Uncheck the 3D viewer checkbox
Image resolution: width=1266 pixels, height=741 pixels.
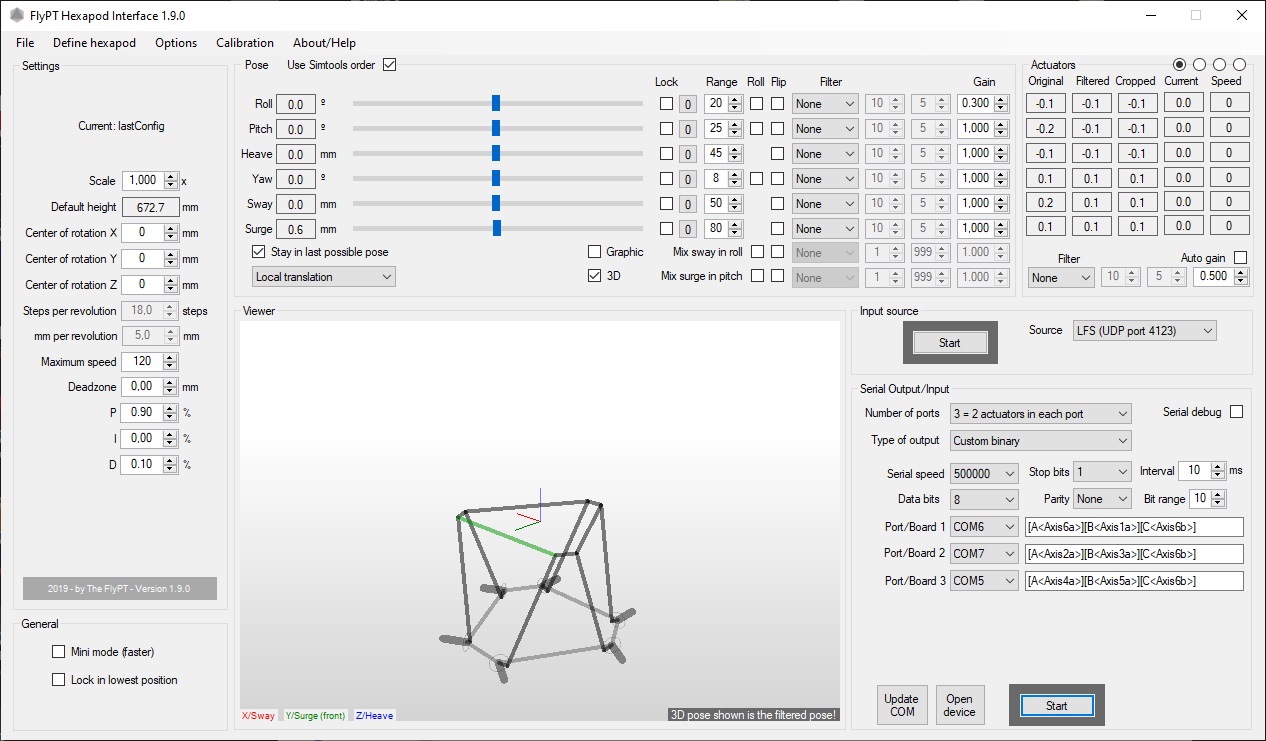click(x=595, y=275)
